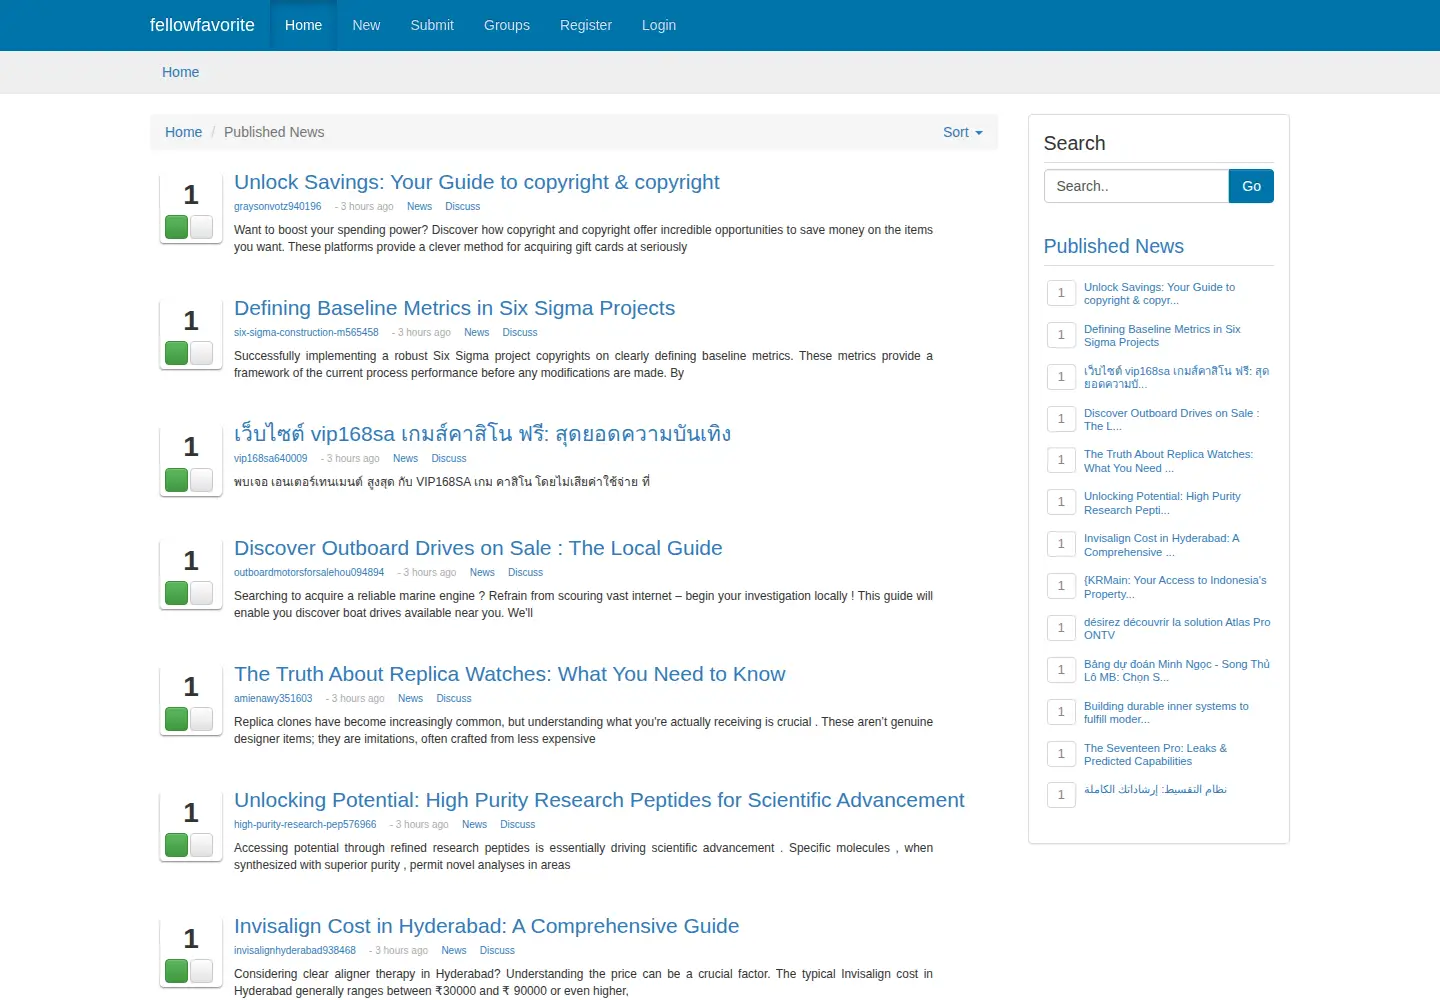Open the Unlock Savings post title
The height and width of the screenshot is (1000, 1440).
pyautogui.click(x=477, y=182)
